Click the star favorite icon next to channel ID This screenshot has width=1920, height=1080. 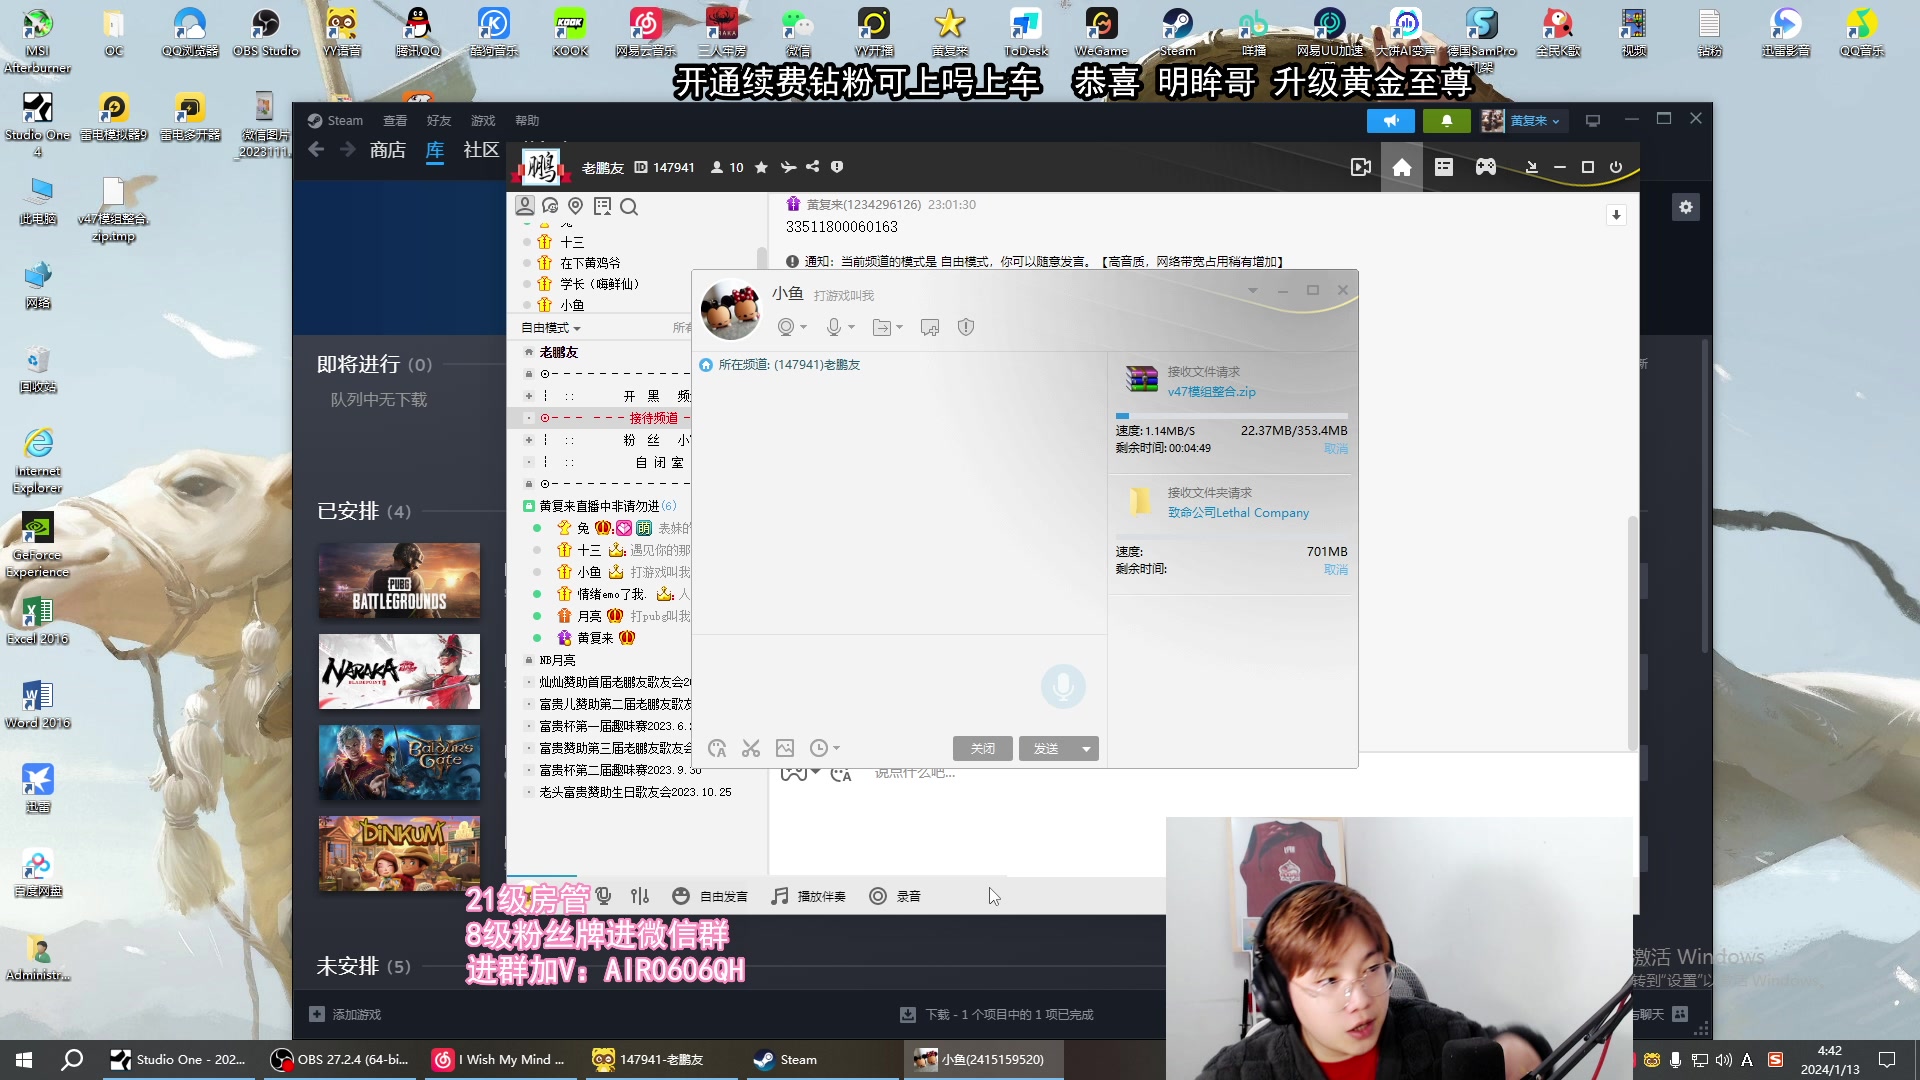(761, 167)
